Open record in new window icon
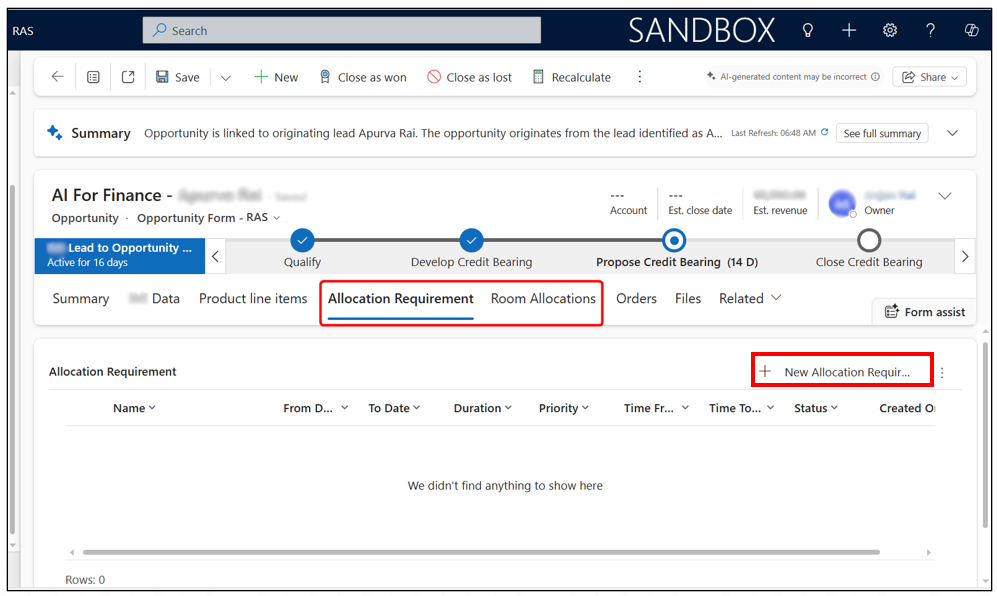Screen dimensions: 997x596 (x=128, y=77)
